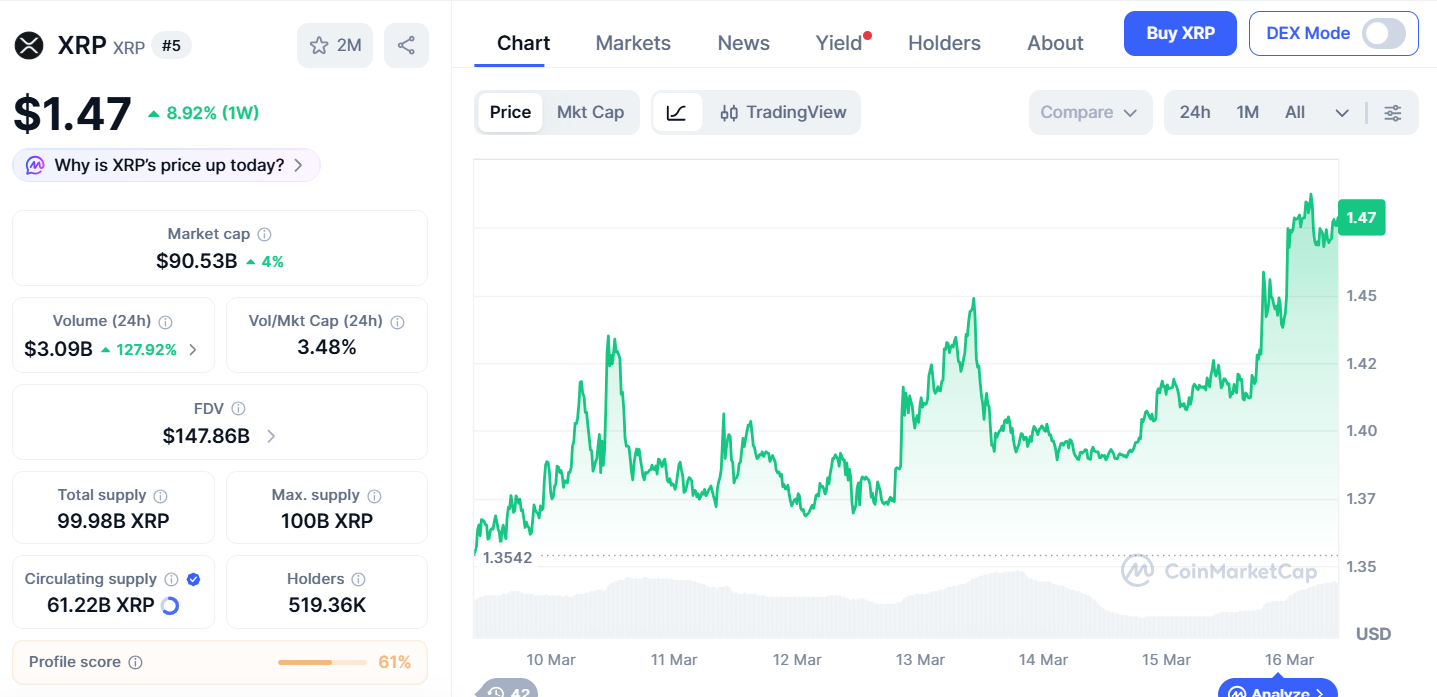Click Market cap info icon
1437x697 pixels.
click(264, 234)
